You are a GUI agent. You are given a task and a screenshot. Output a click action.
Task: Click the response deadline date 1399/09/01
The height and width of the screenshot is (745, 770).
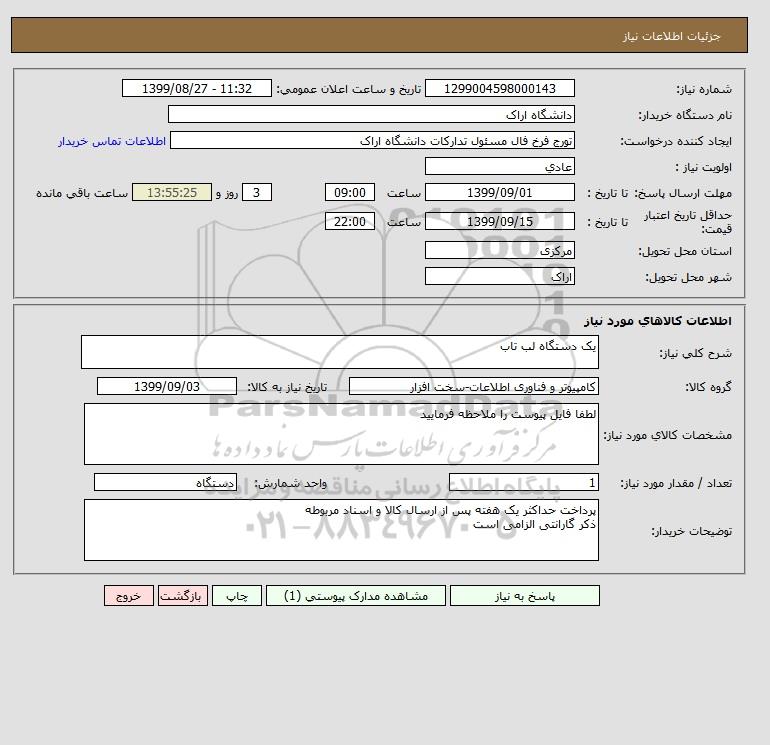point(500,193)
